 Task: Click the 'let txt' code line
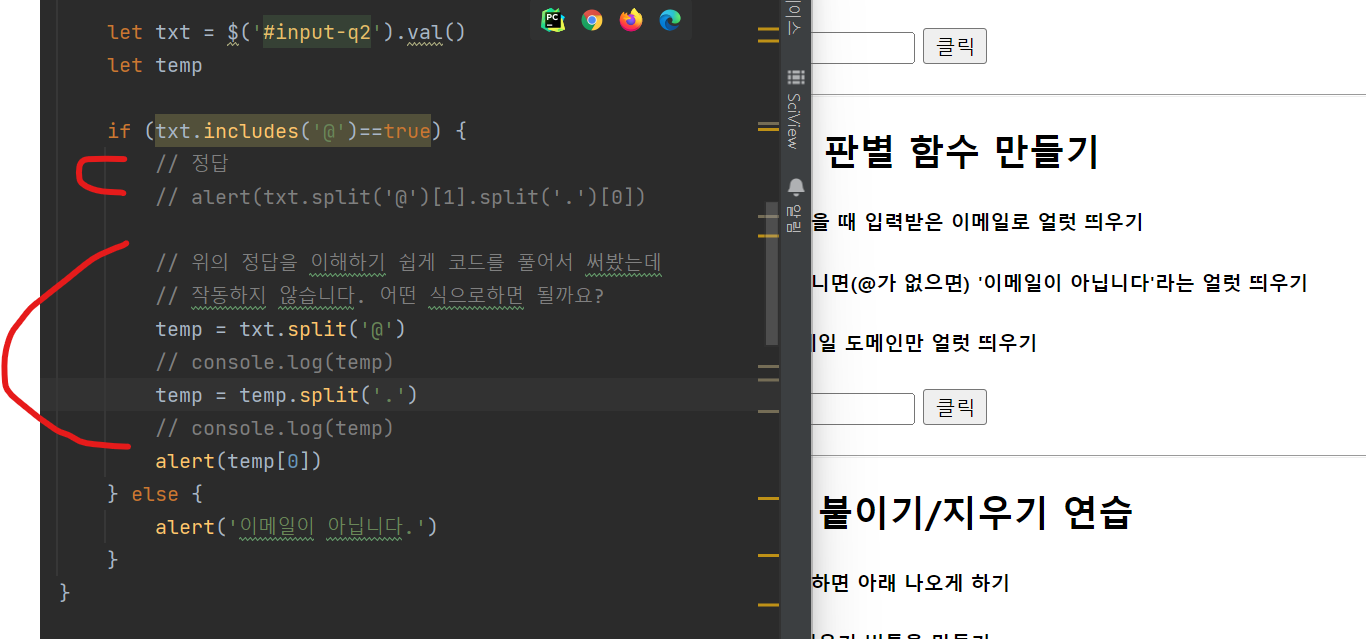point(286,32)
